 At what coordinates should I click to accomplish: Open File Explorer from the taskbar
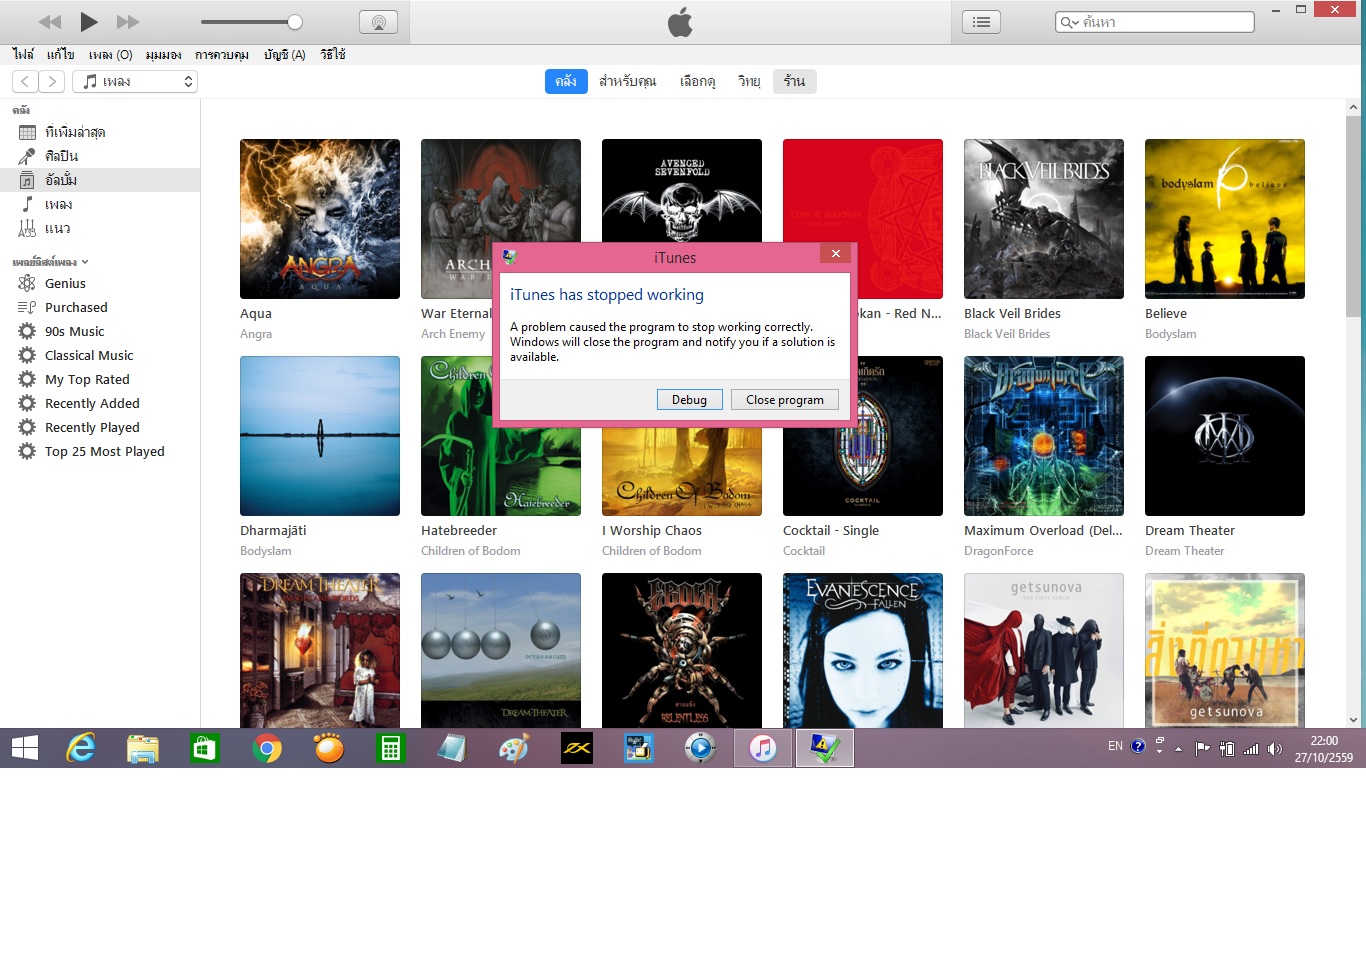click(143, 748)
